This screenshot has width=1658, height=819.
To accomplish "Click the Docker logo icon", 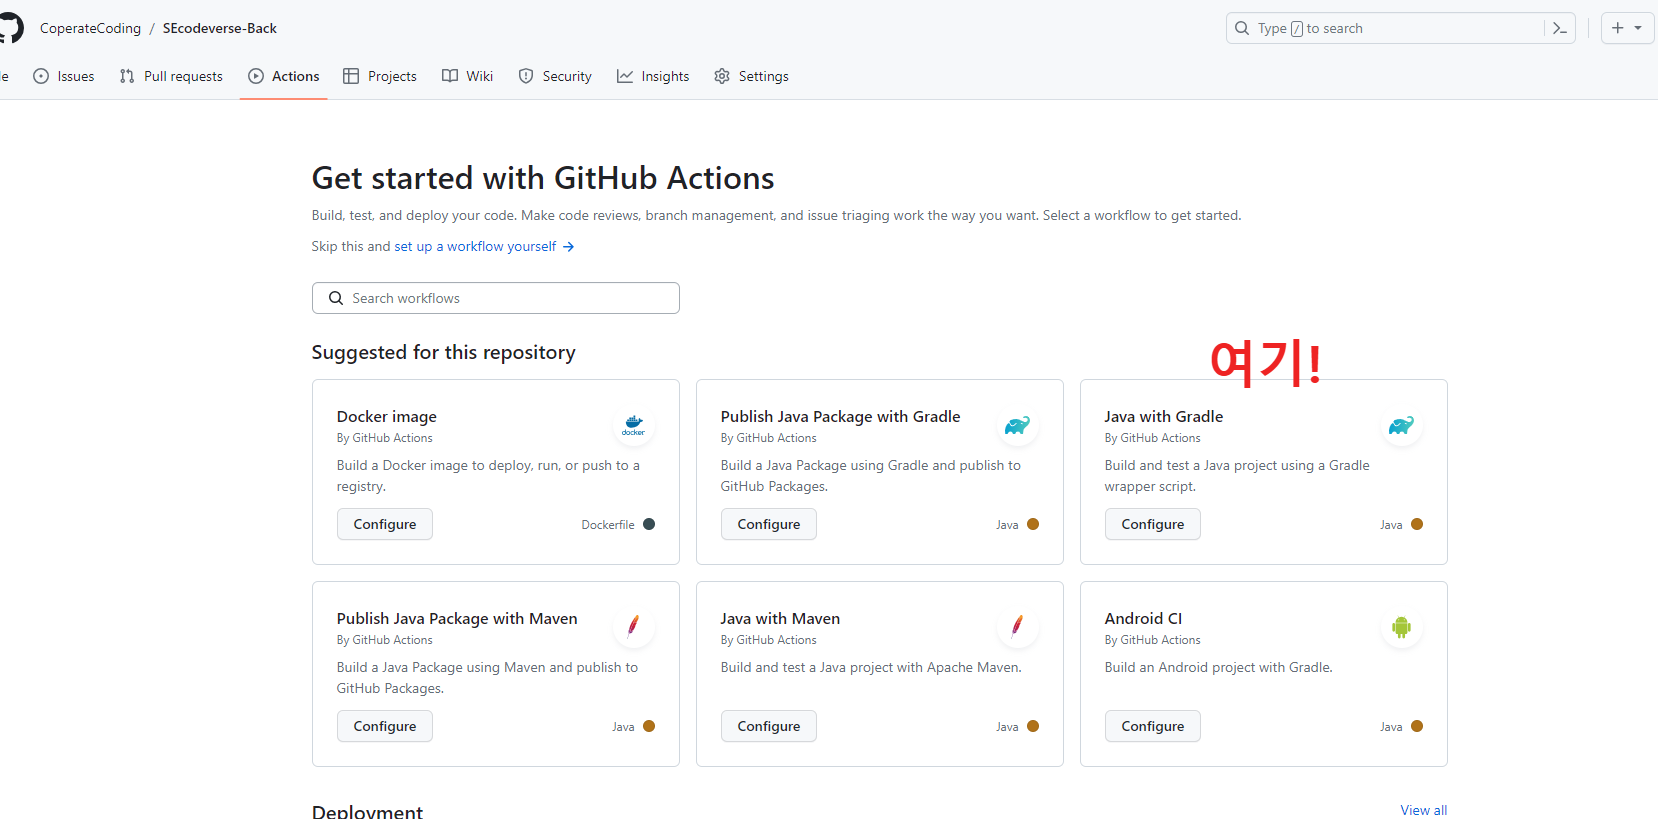I will click(633, 426).
